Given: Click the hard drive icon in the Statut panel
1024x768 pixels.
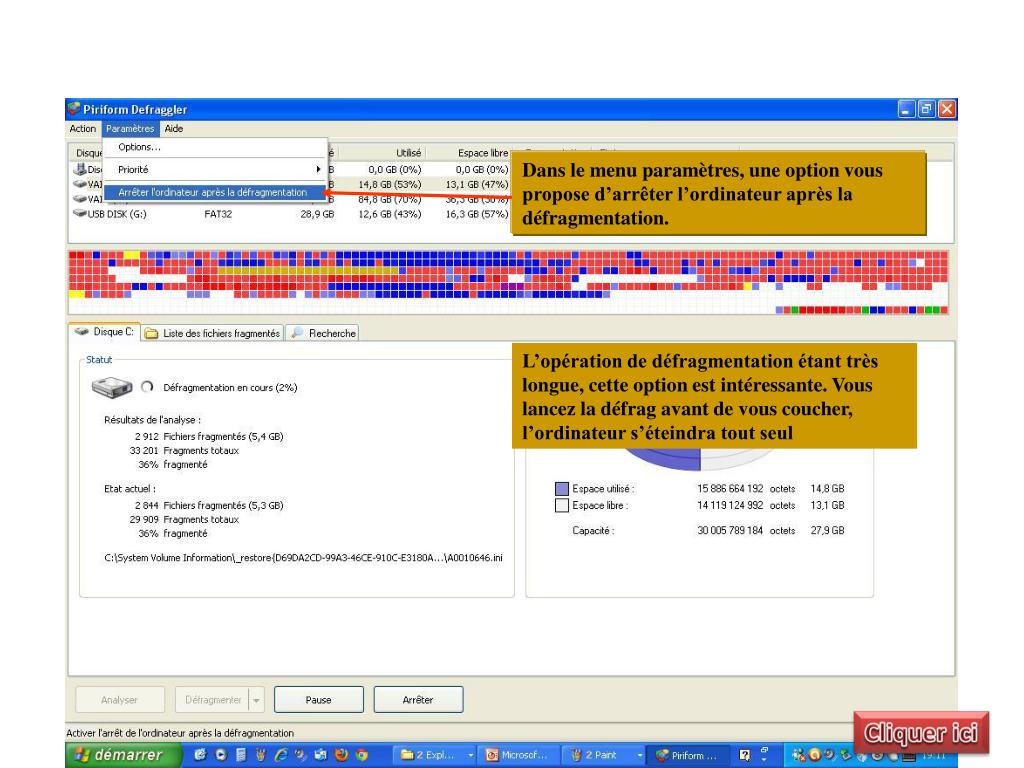Looking at the screenshot, I should [x=112, y=387].
